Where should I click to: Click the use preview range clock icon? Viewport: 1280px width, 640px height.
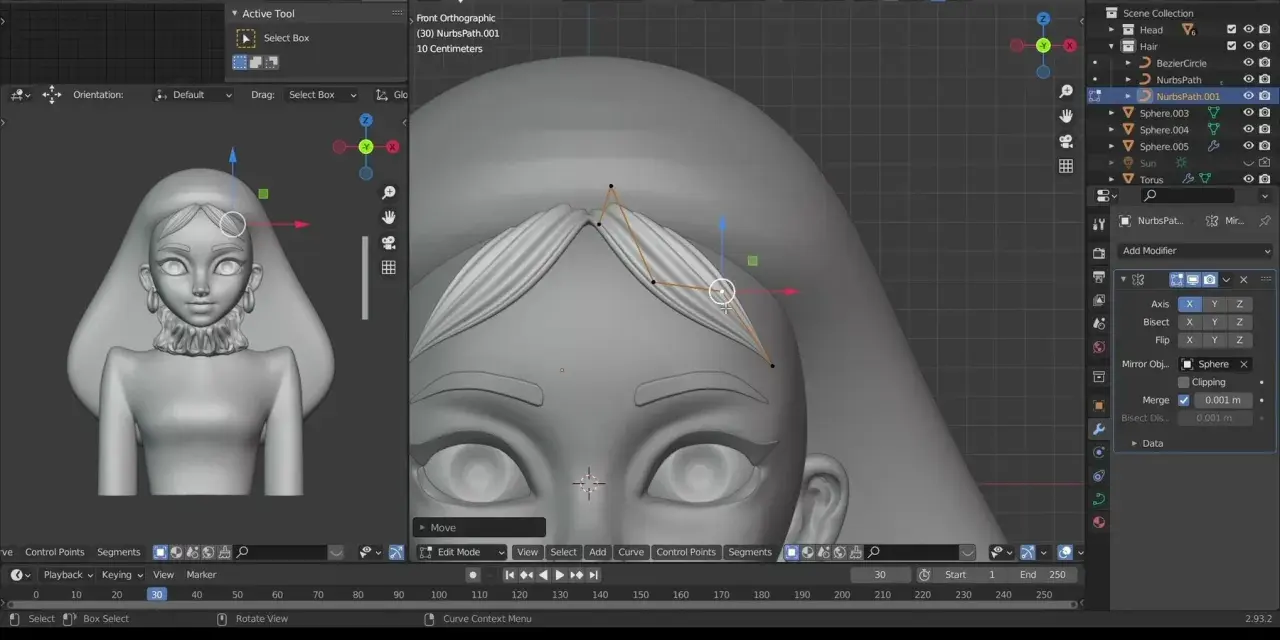click(x=924, y=575)
